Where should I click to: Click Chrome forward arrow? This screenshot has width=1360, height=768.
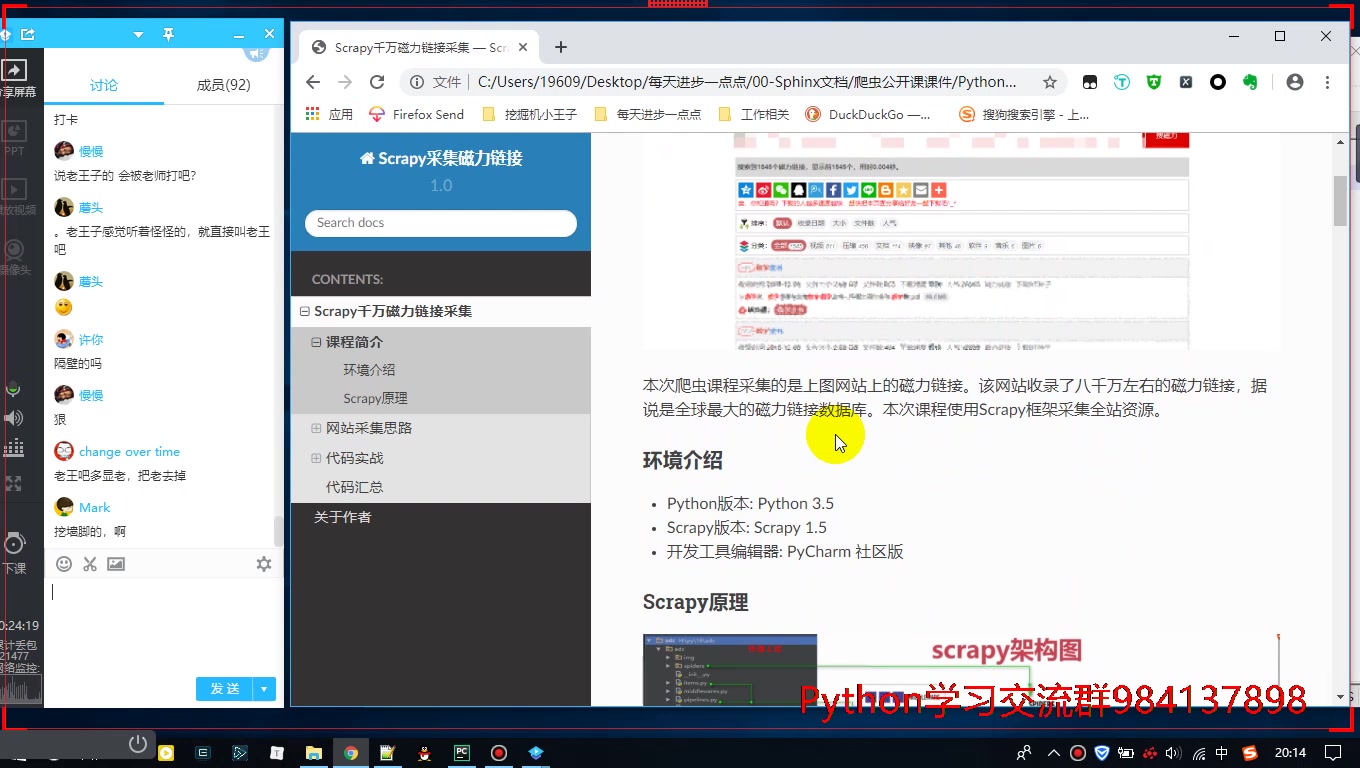pyautogui.click(x=345, y=82)
